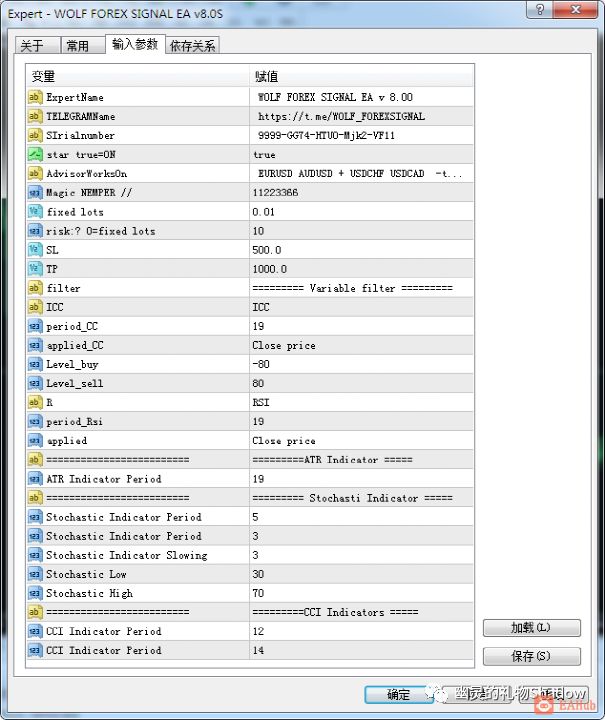Click the string icon beside filter
Viewport: 605px width, 720px height.
pos(35,288)
